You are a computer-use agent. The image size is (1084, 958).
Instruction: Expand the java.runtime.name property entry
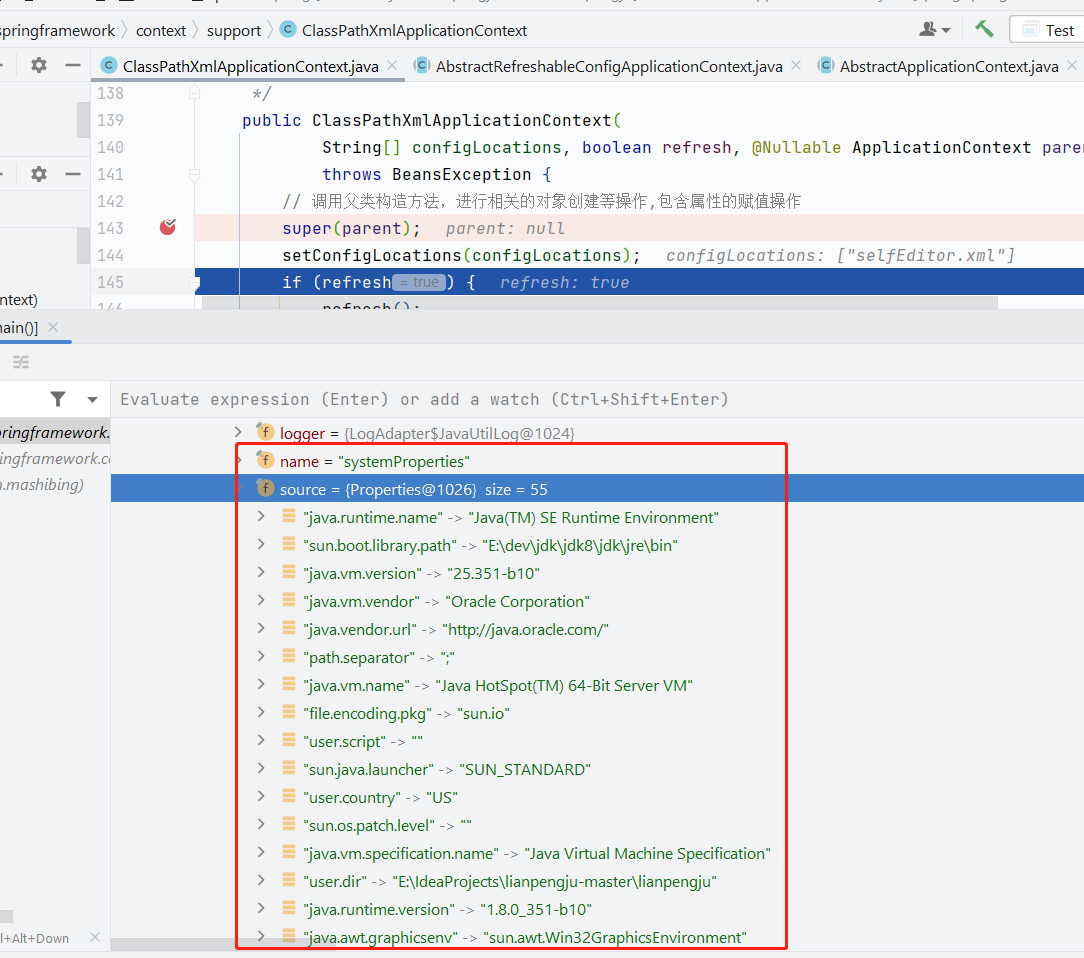[261, 517]
